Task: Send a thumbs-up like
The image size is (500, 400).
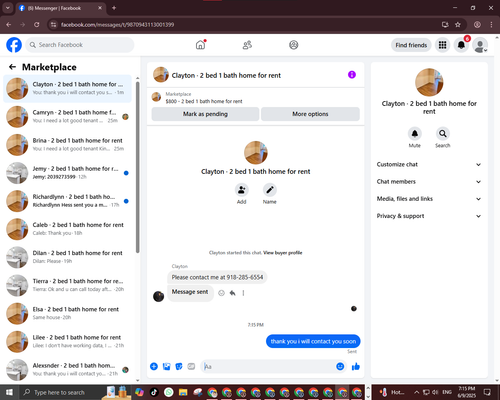Action: point(356,367)
